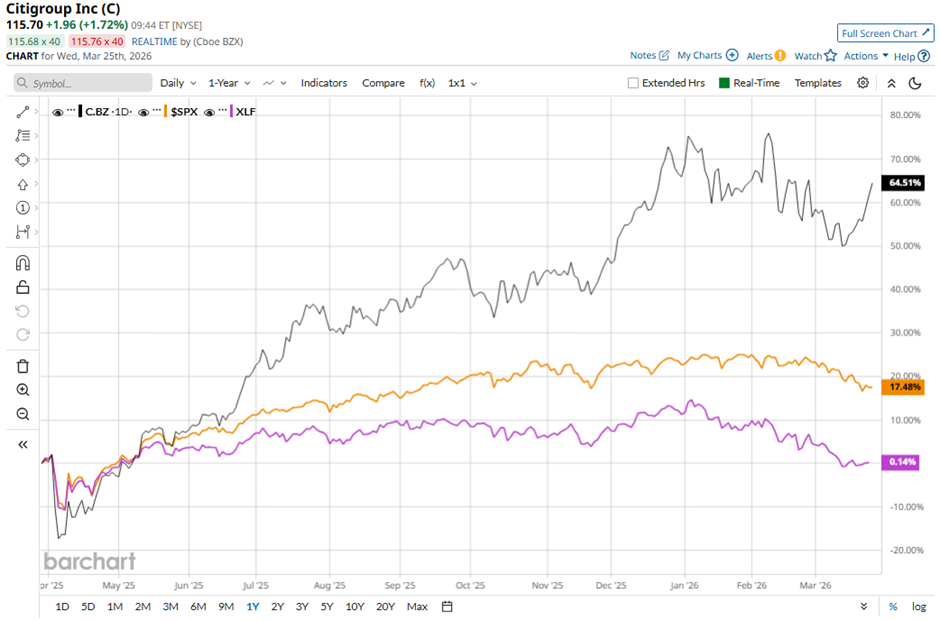The width and height of the screenshot is (940, 621).
Task: Open the 1x1 grid layout dropdown
Action: tap(462, 83)
